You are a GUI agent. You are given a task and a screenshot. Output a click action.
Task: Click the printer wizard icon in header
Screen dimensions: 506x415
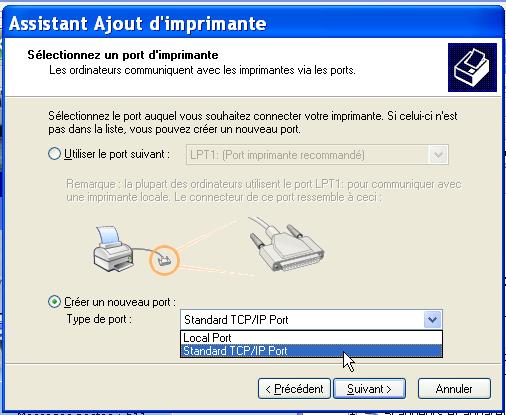click(x=472, y=67)
